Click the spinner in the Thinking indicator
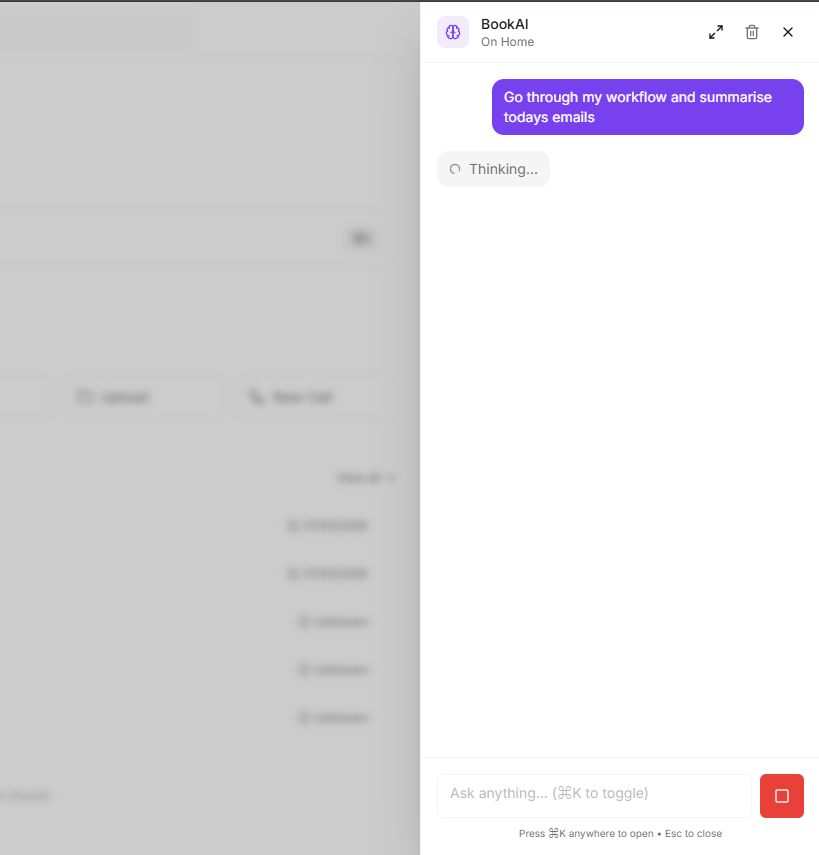The image size is (819, 855). 455,169
